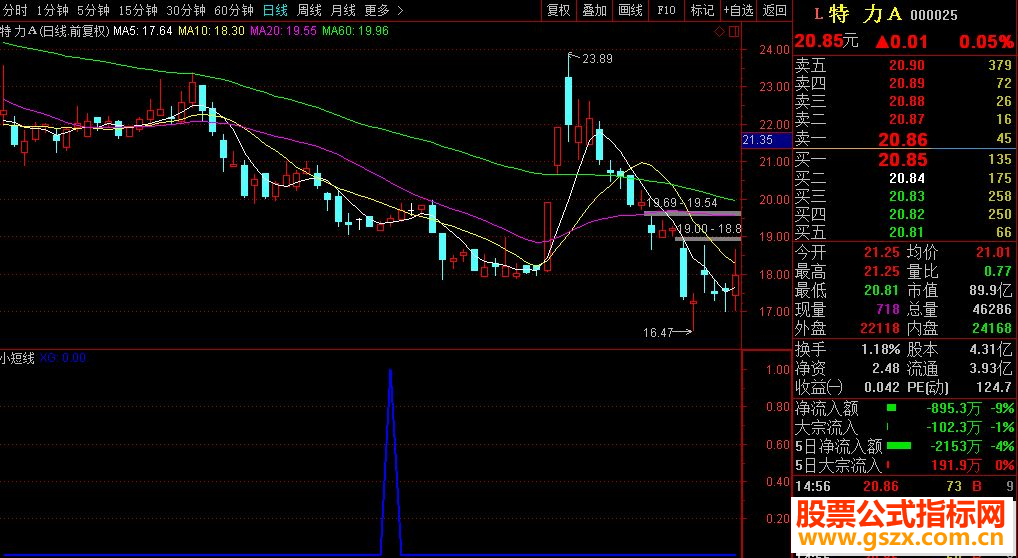Click the 最低 value 20.81

tap(883, 291)
